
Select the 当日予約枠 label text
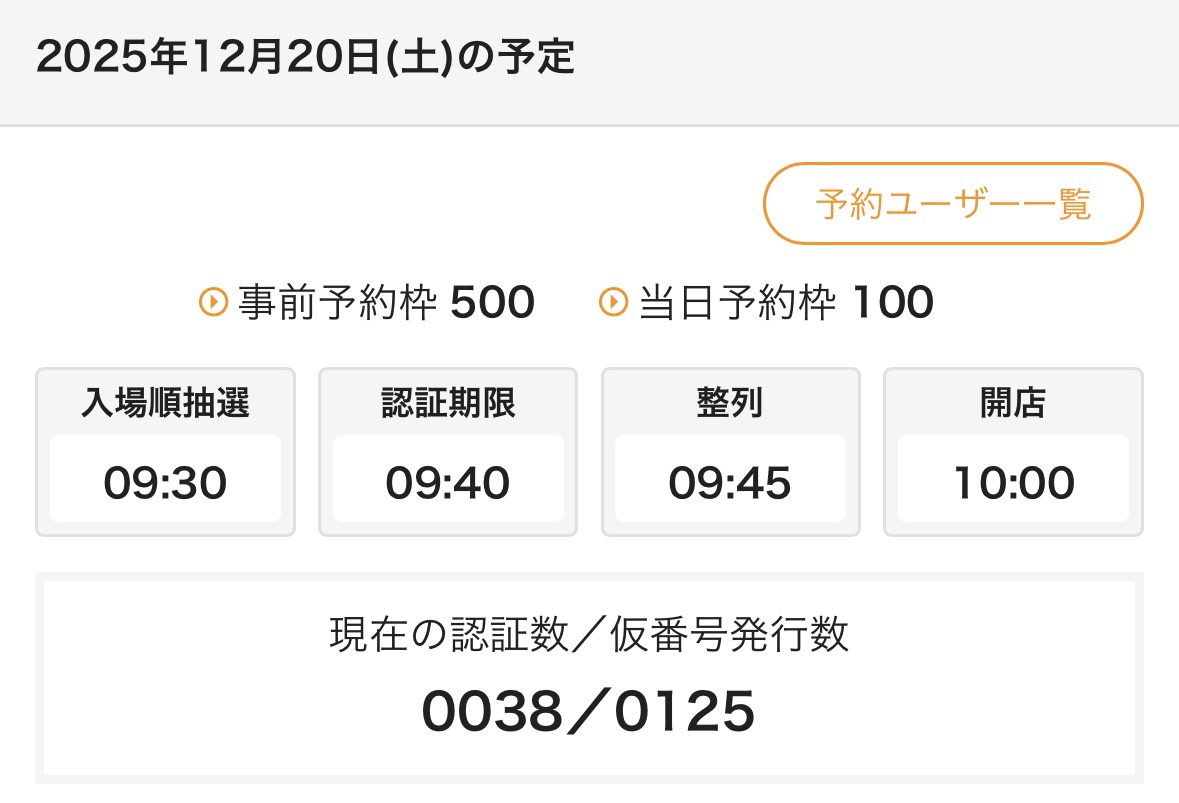coord(736,302)
